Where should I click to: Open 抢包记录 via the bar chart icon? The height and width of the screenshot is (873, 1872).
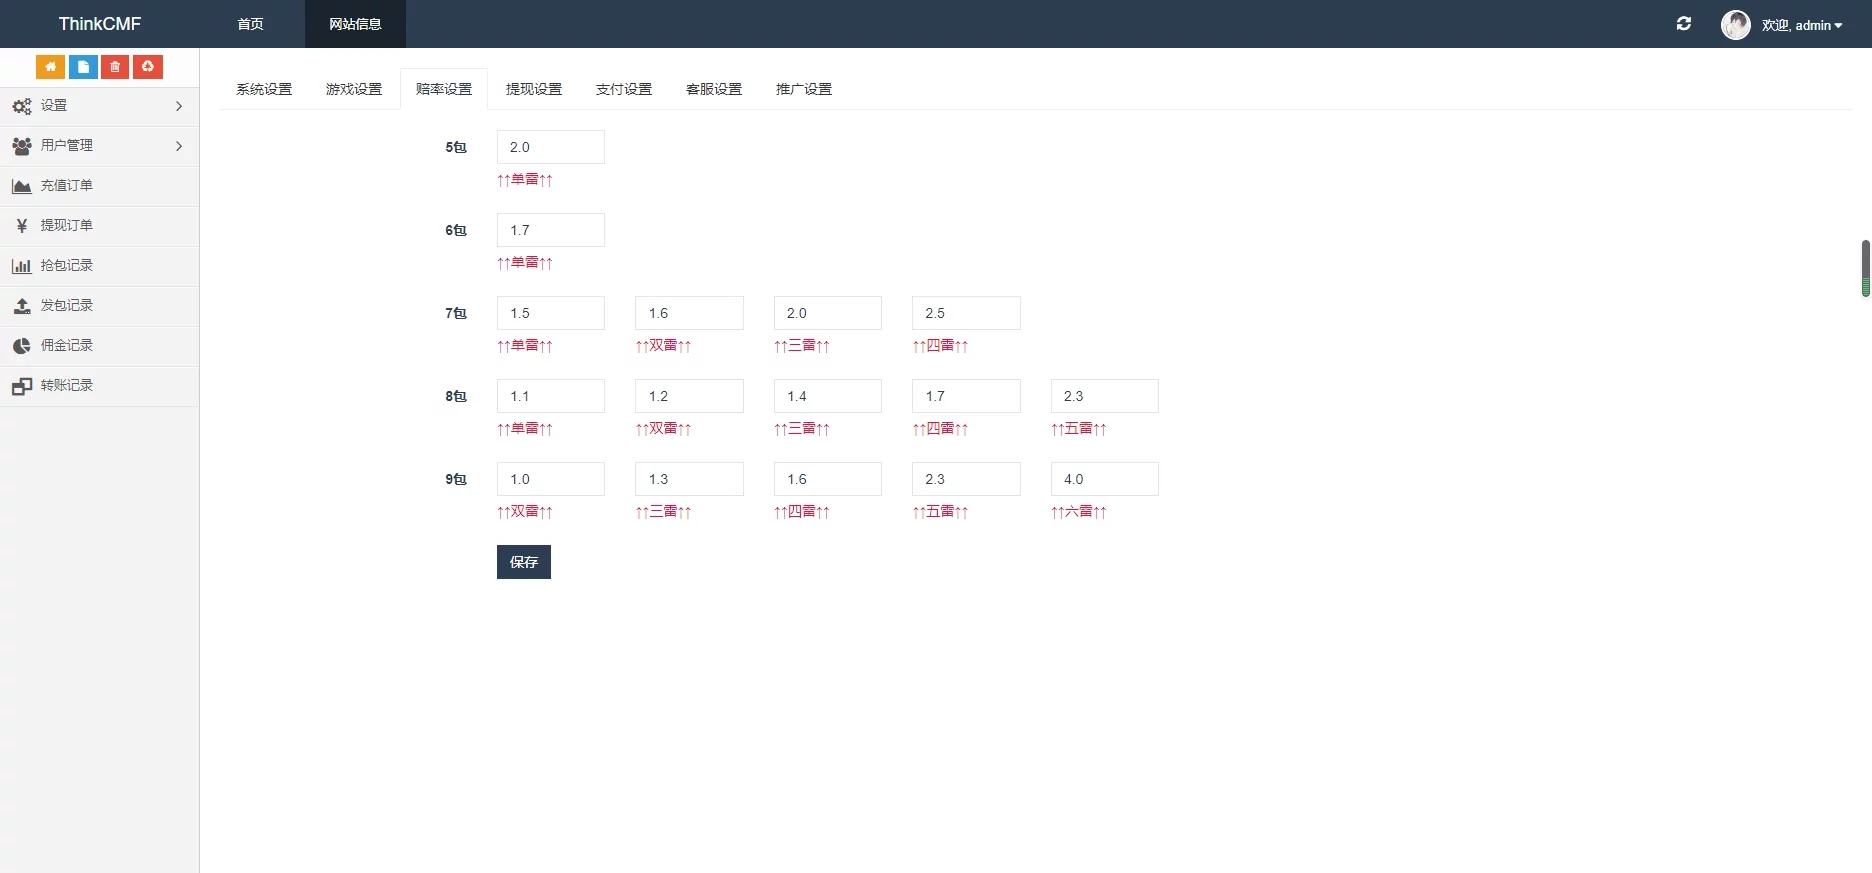(x=22, y=266)
